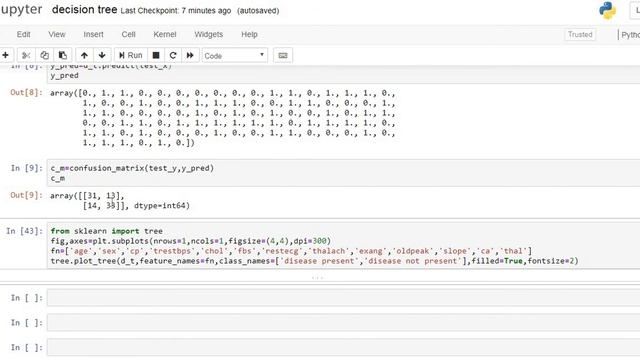The image size is (640, 360).
Task: Click the y_pred line in the top cell
Action: click(64, 76)
